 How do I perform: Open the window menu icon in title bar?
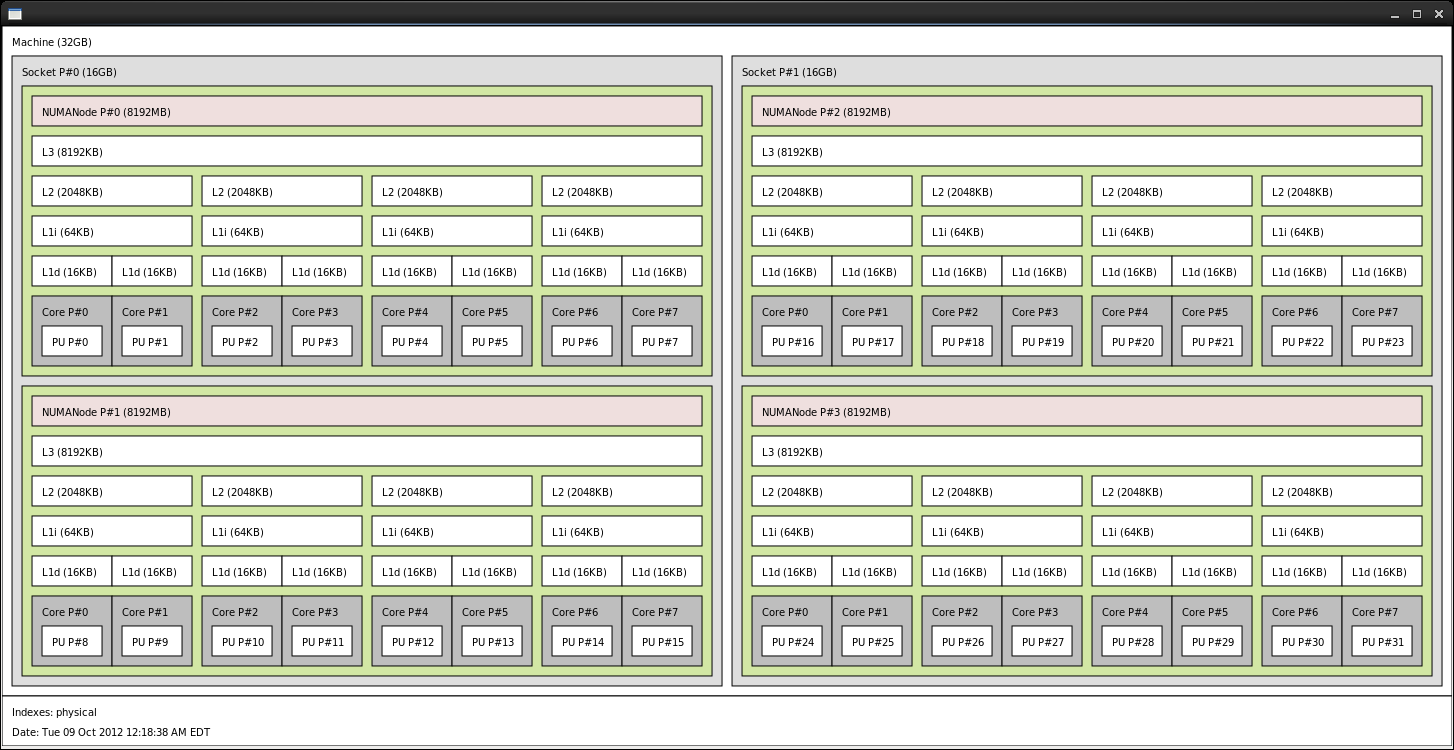(x=15, y=13)
